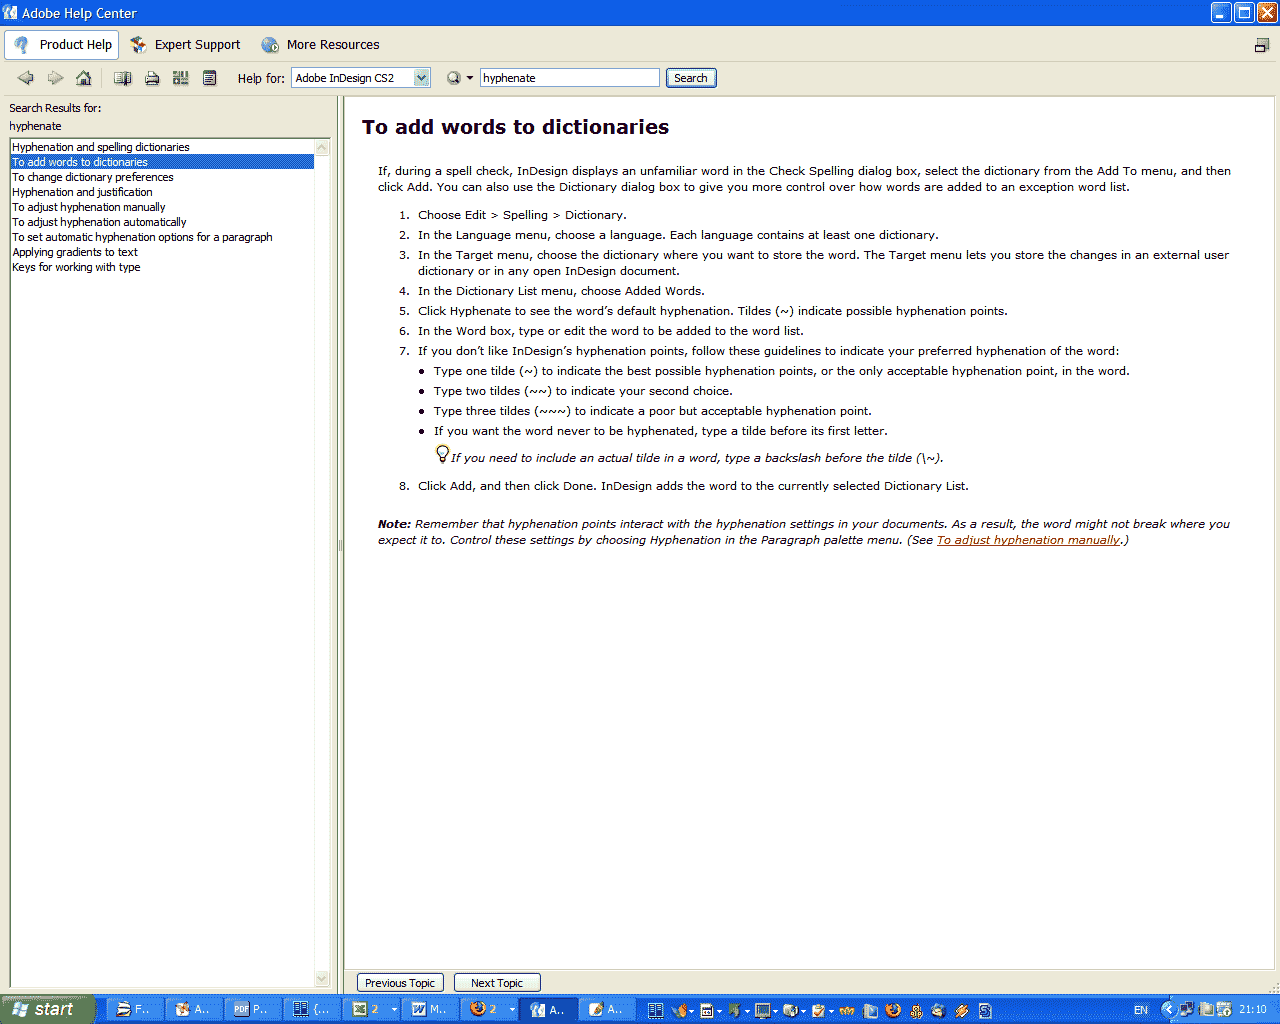Expand the Firefox taskbar group arrow
Viewport: 1280px width, 1024px height.
tap(512, 1010)
